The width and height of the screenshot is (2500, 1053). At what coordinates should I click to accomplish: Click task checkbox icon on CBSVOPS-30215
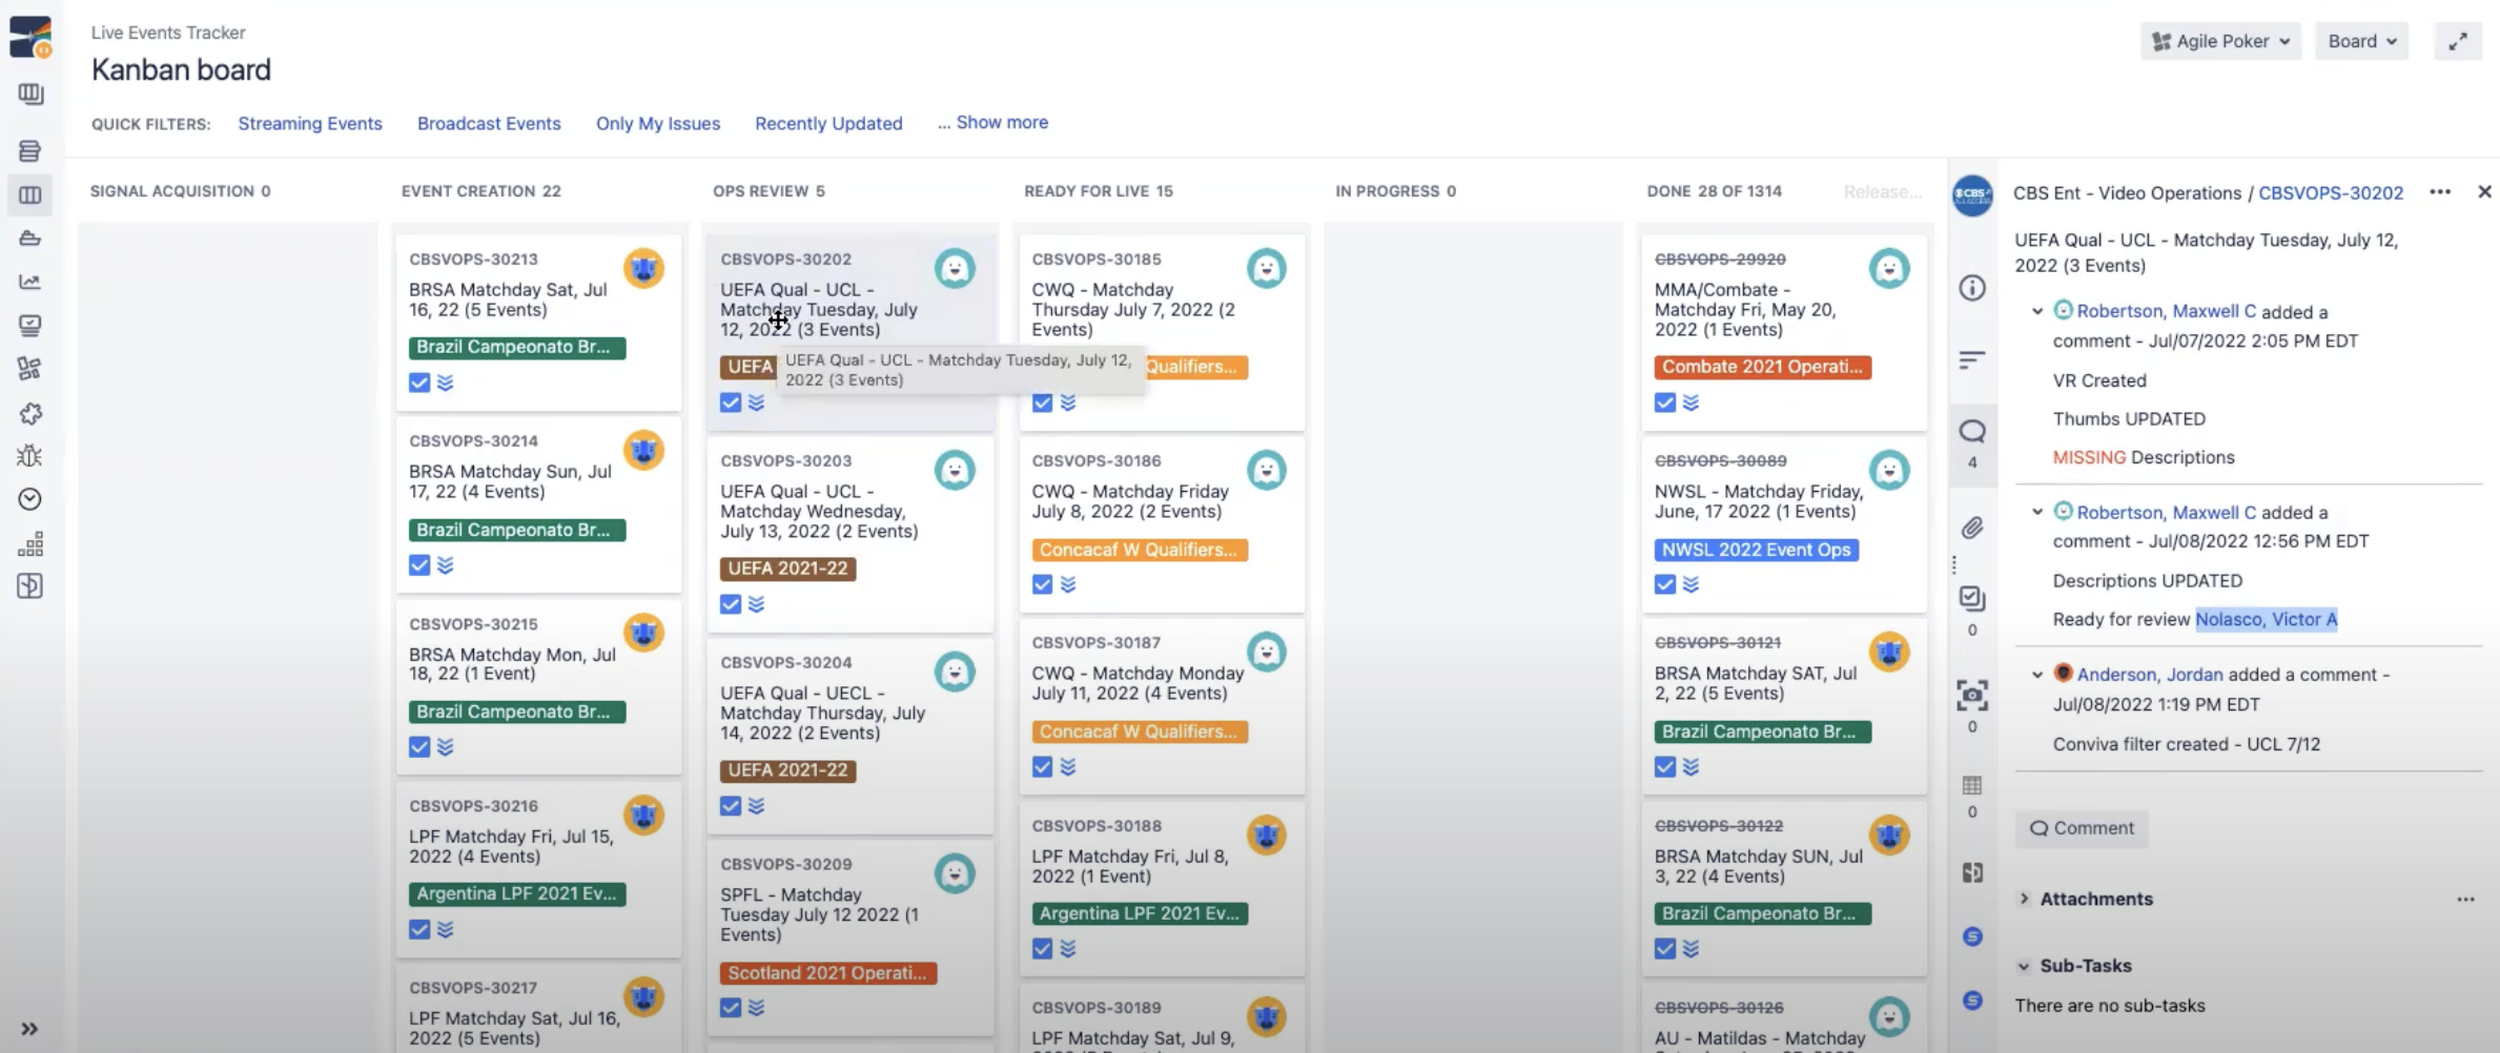[x=419, y=747]
